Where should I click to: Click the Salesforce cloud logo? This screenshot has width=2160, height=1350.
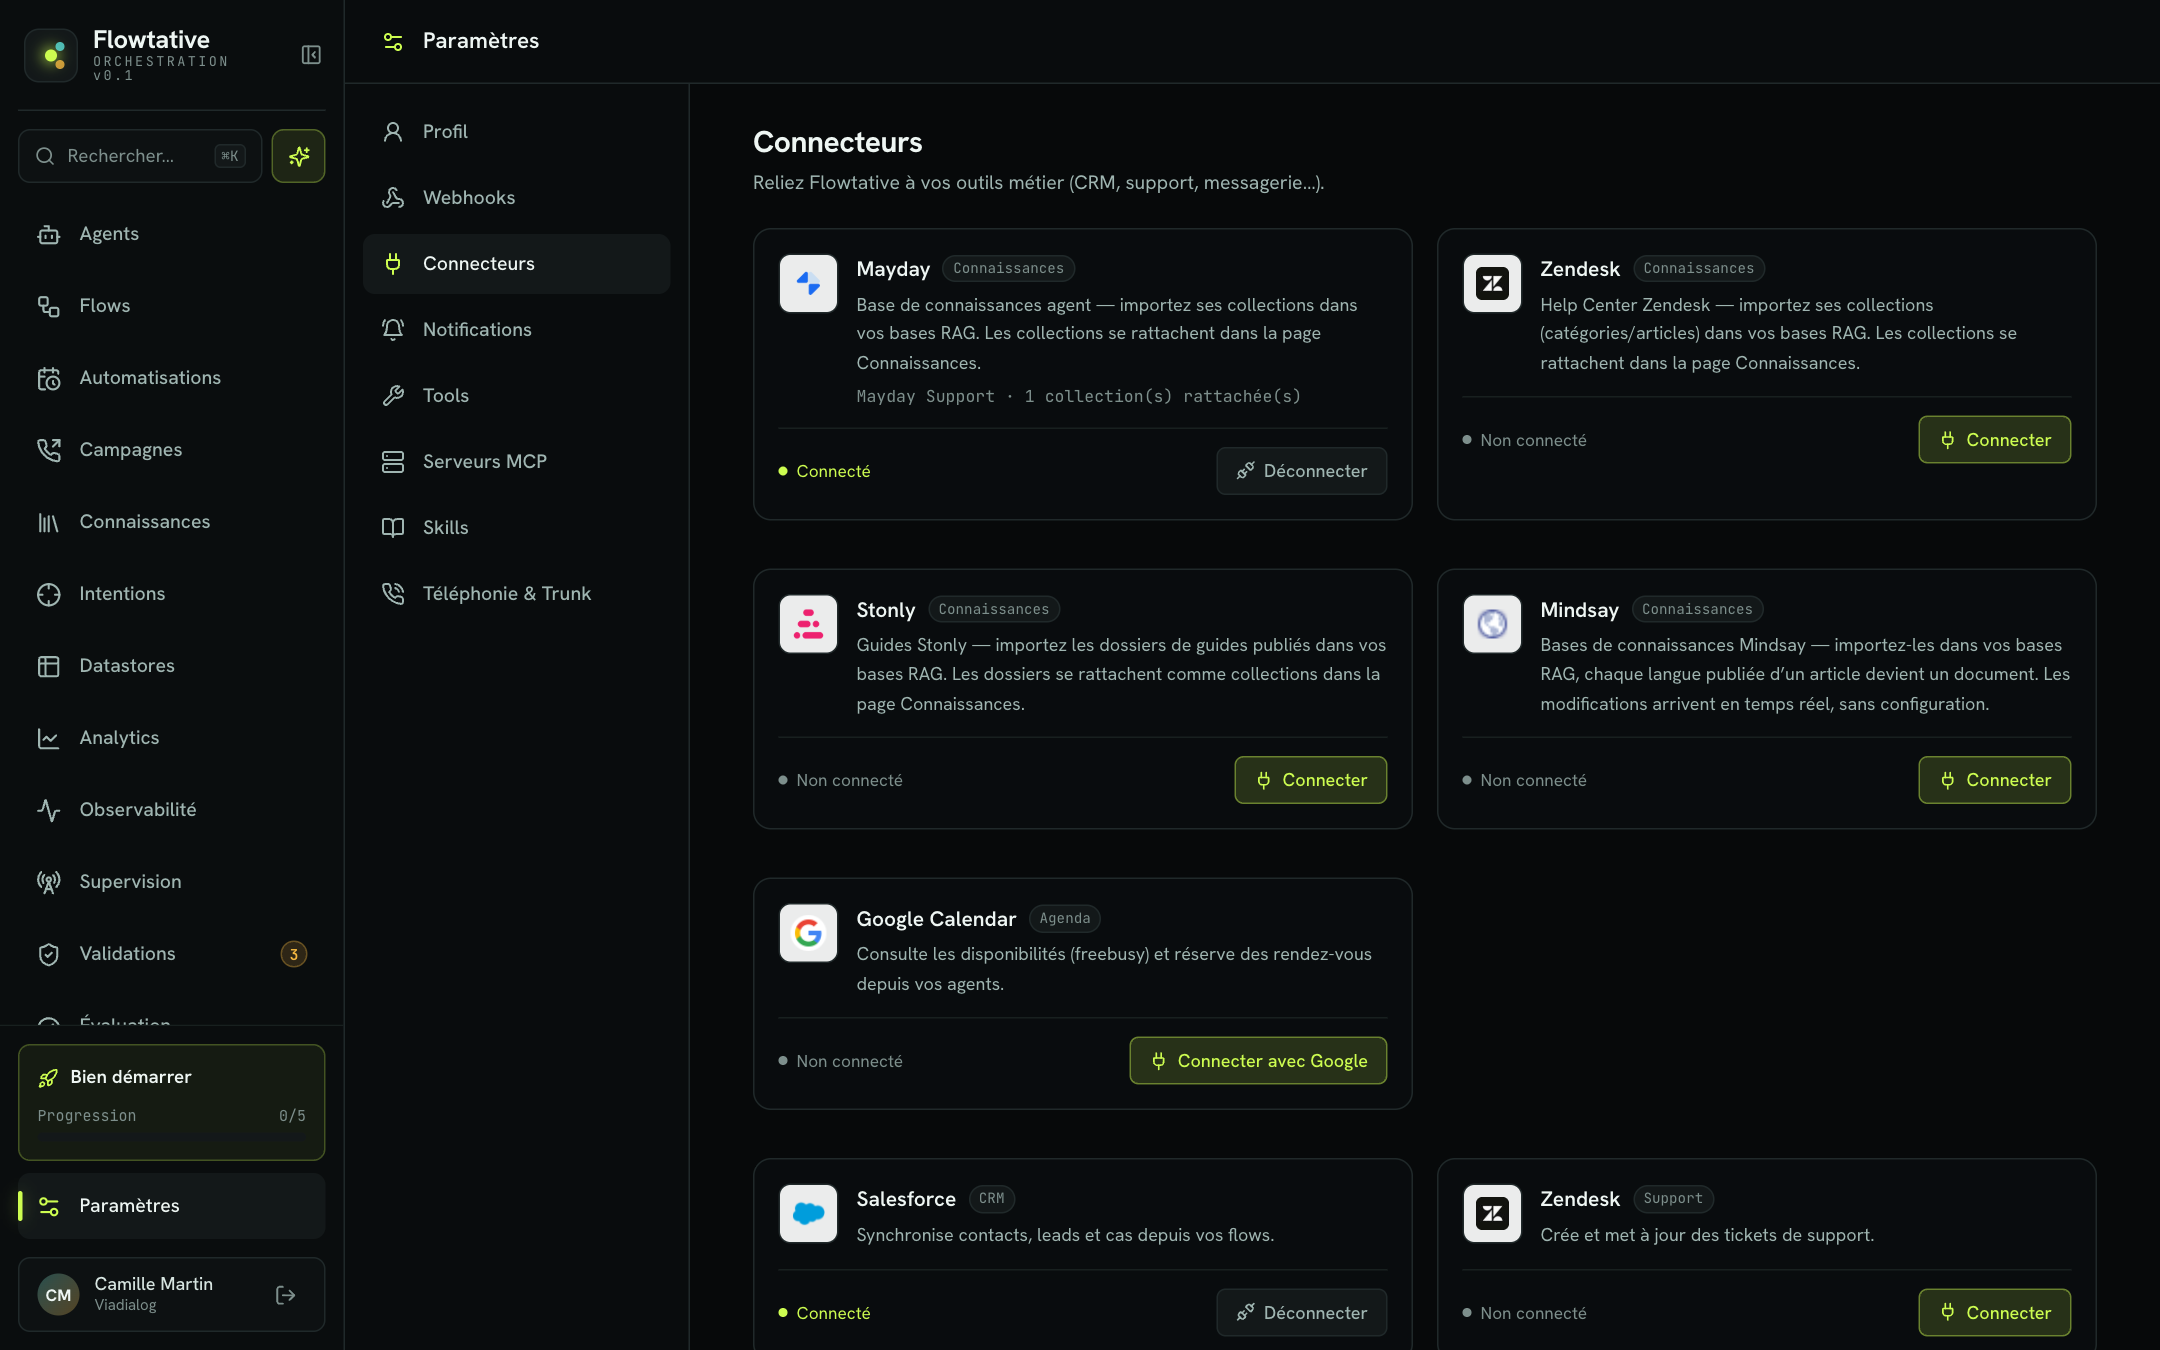808,1213
